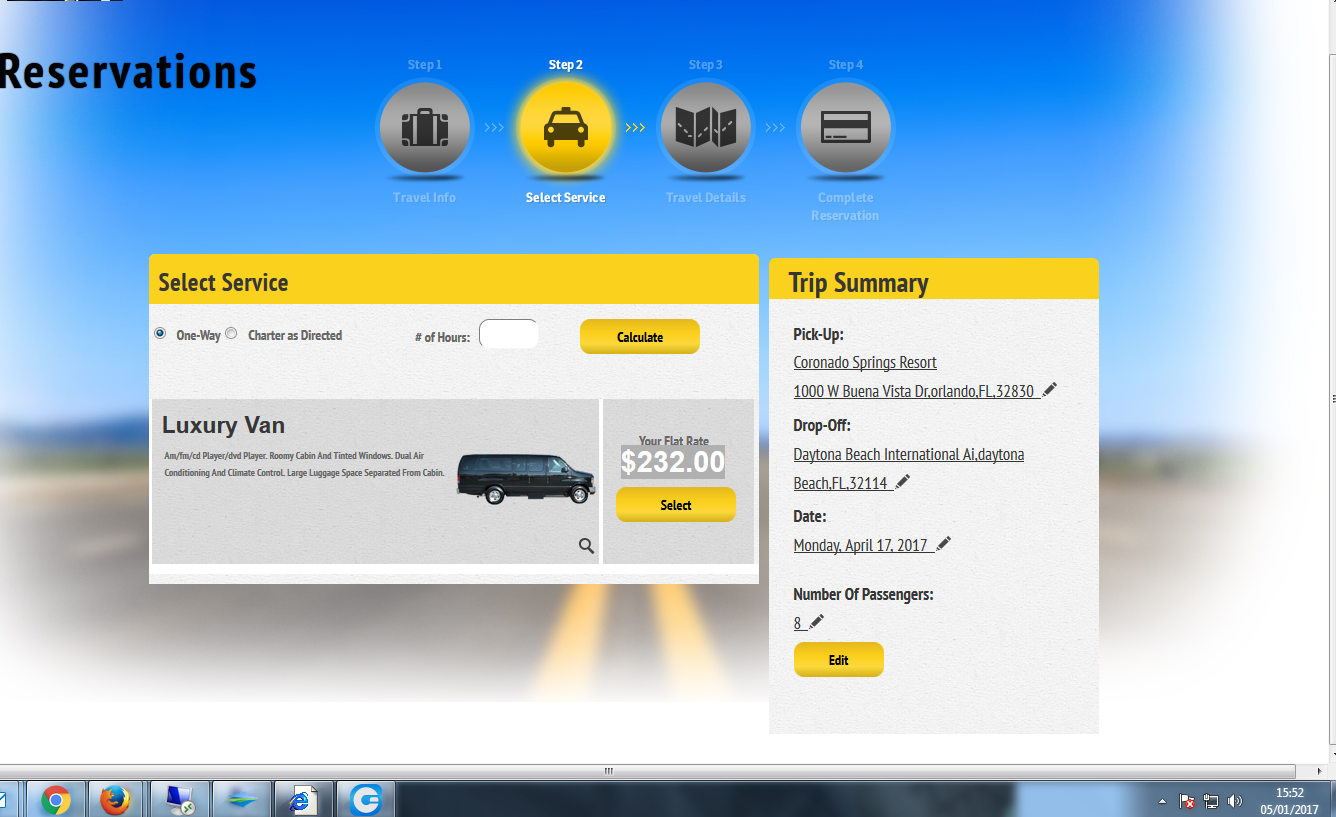1336x817 pixels.
Task: Click the Select Service panel heading
Action: click(223, 283)
